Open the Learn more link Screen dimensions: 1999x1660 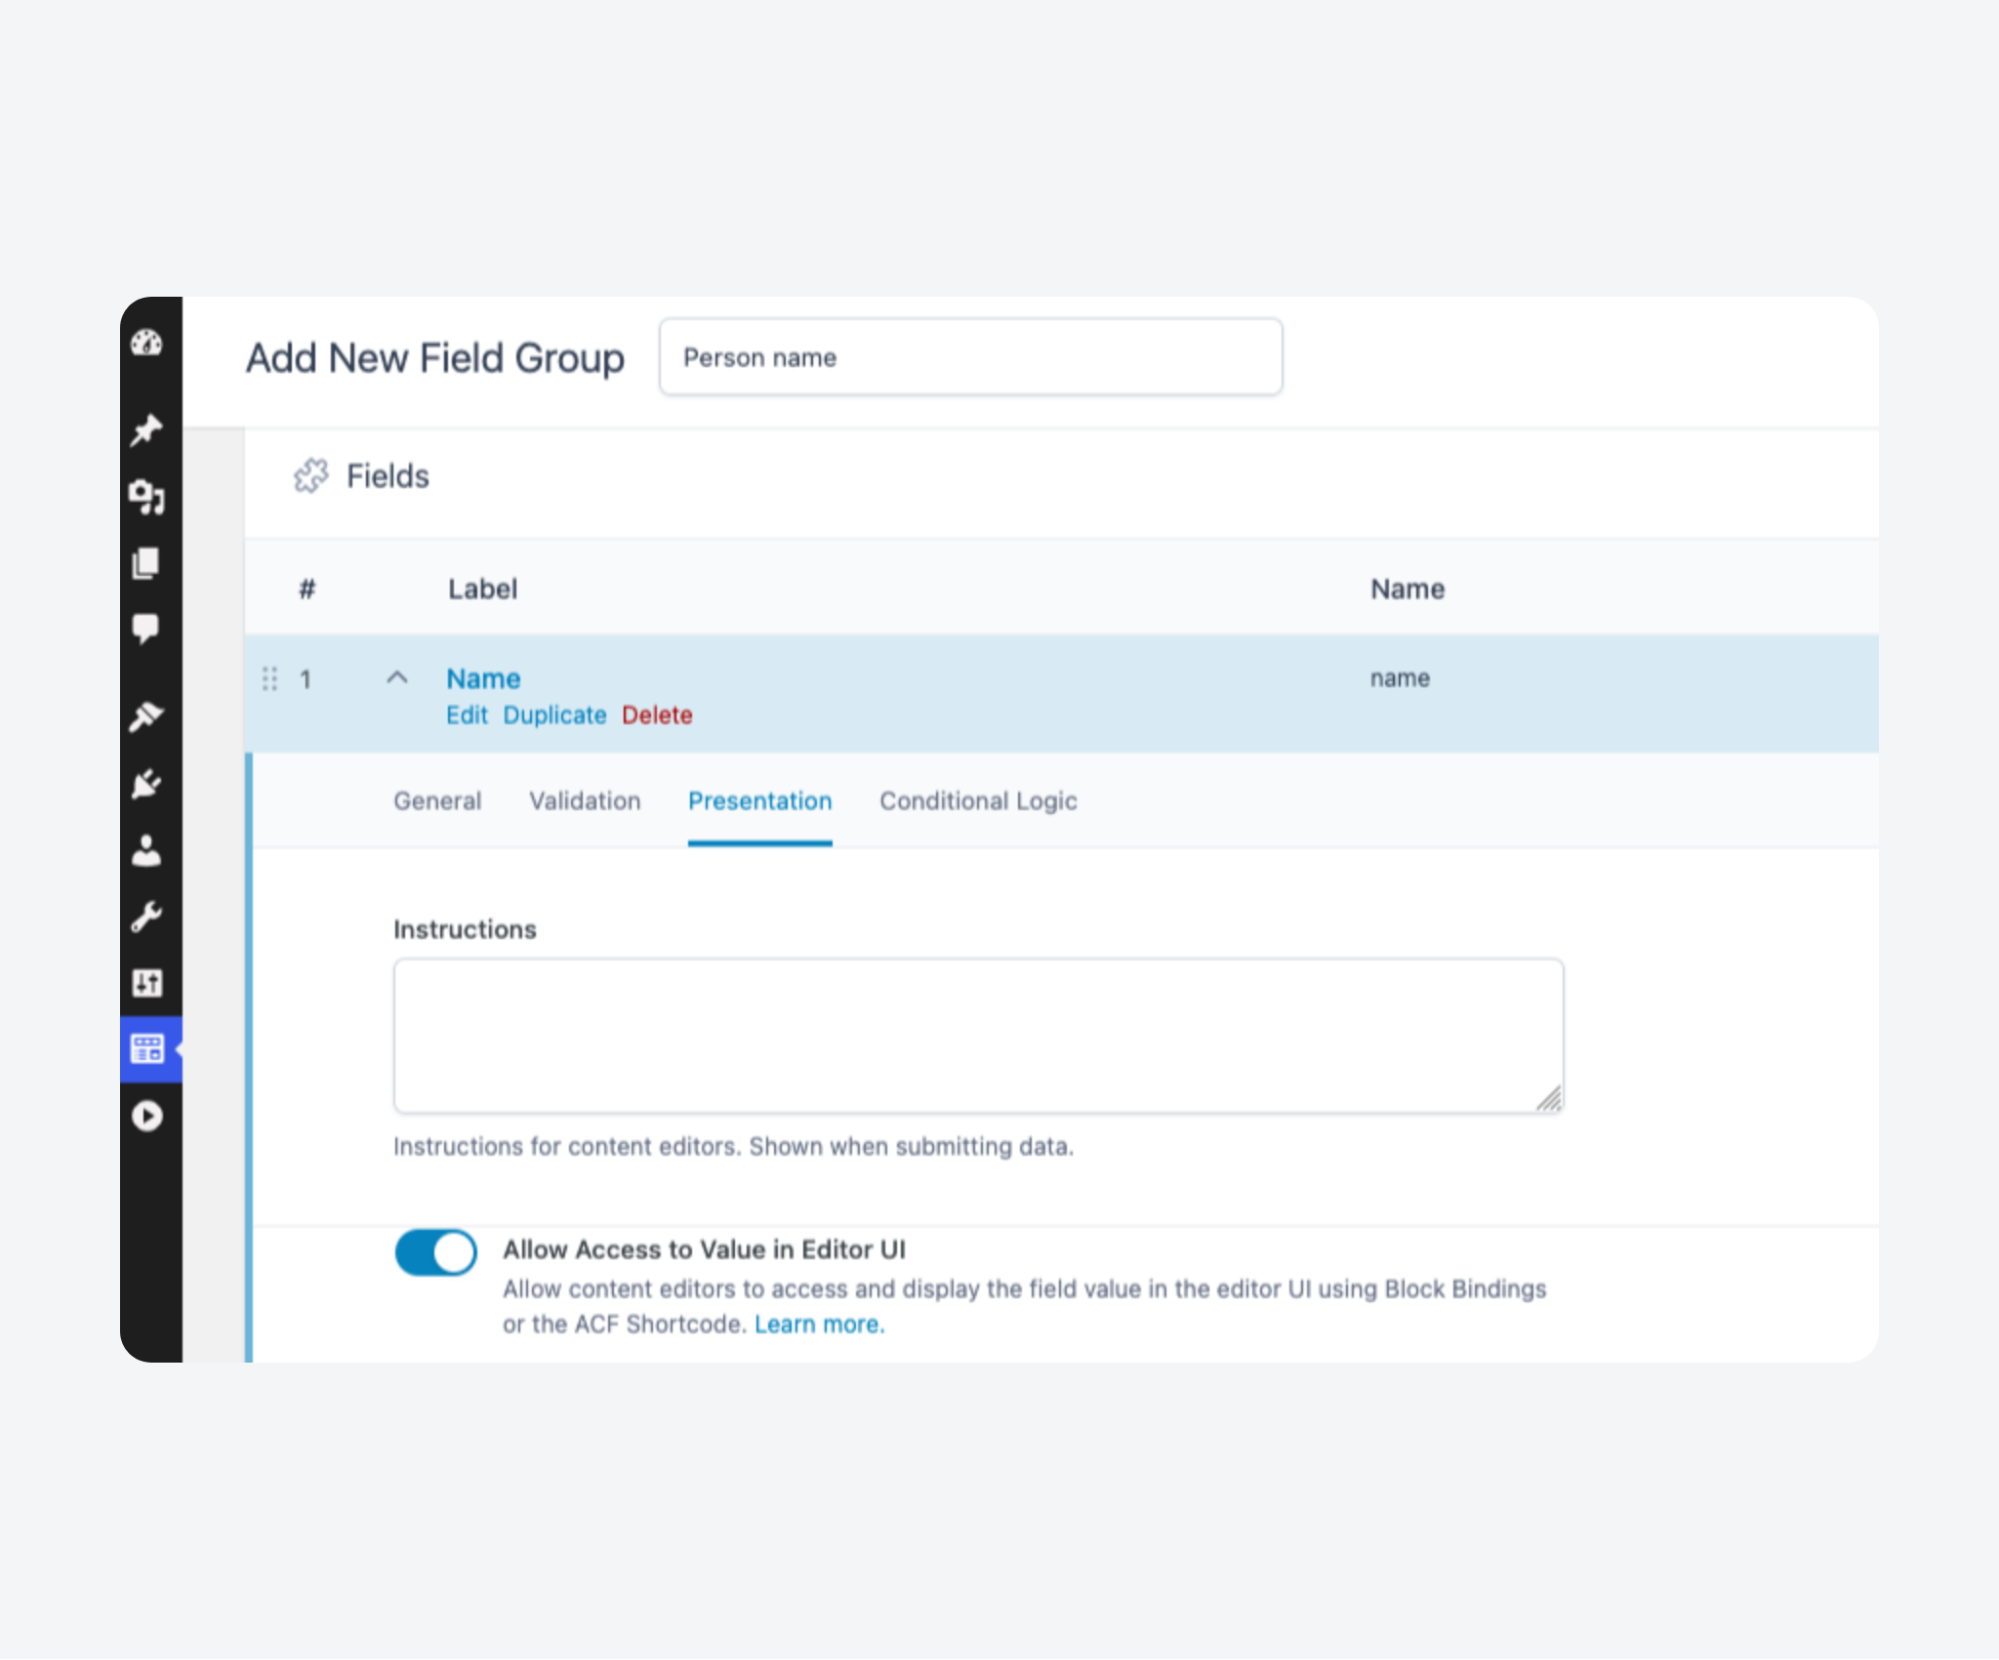pos(818,1323)
